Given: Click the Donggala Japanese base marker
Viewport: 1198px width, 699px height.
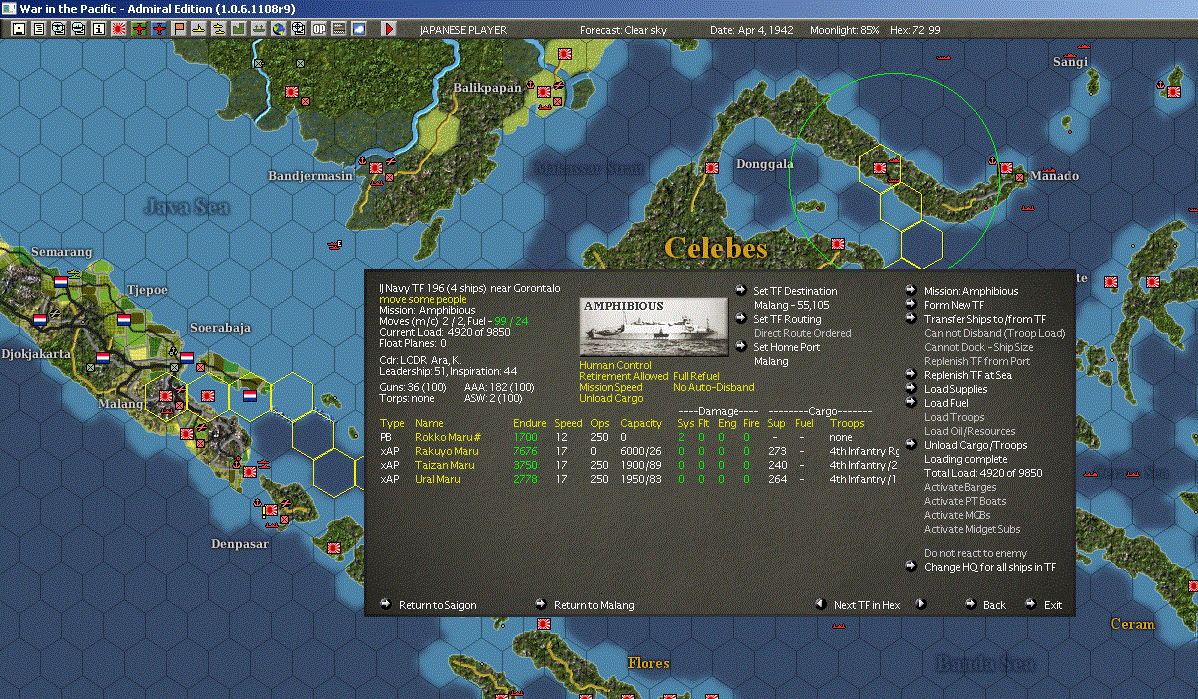Looking at the screenshot, I should pos(712,167).
